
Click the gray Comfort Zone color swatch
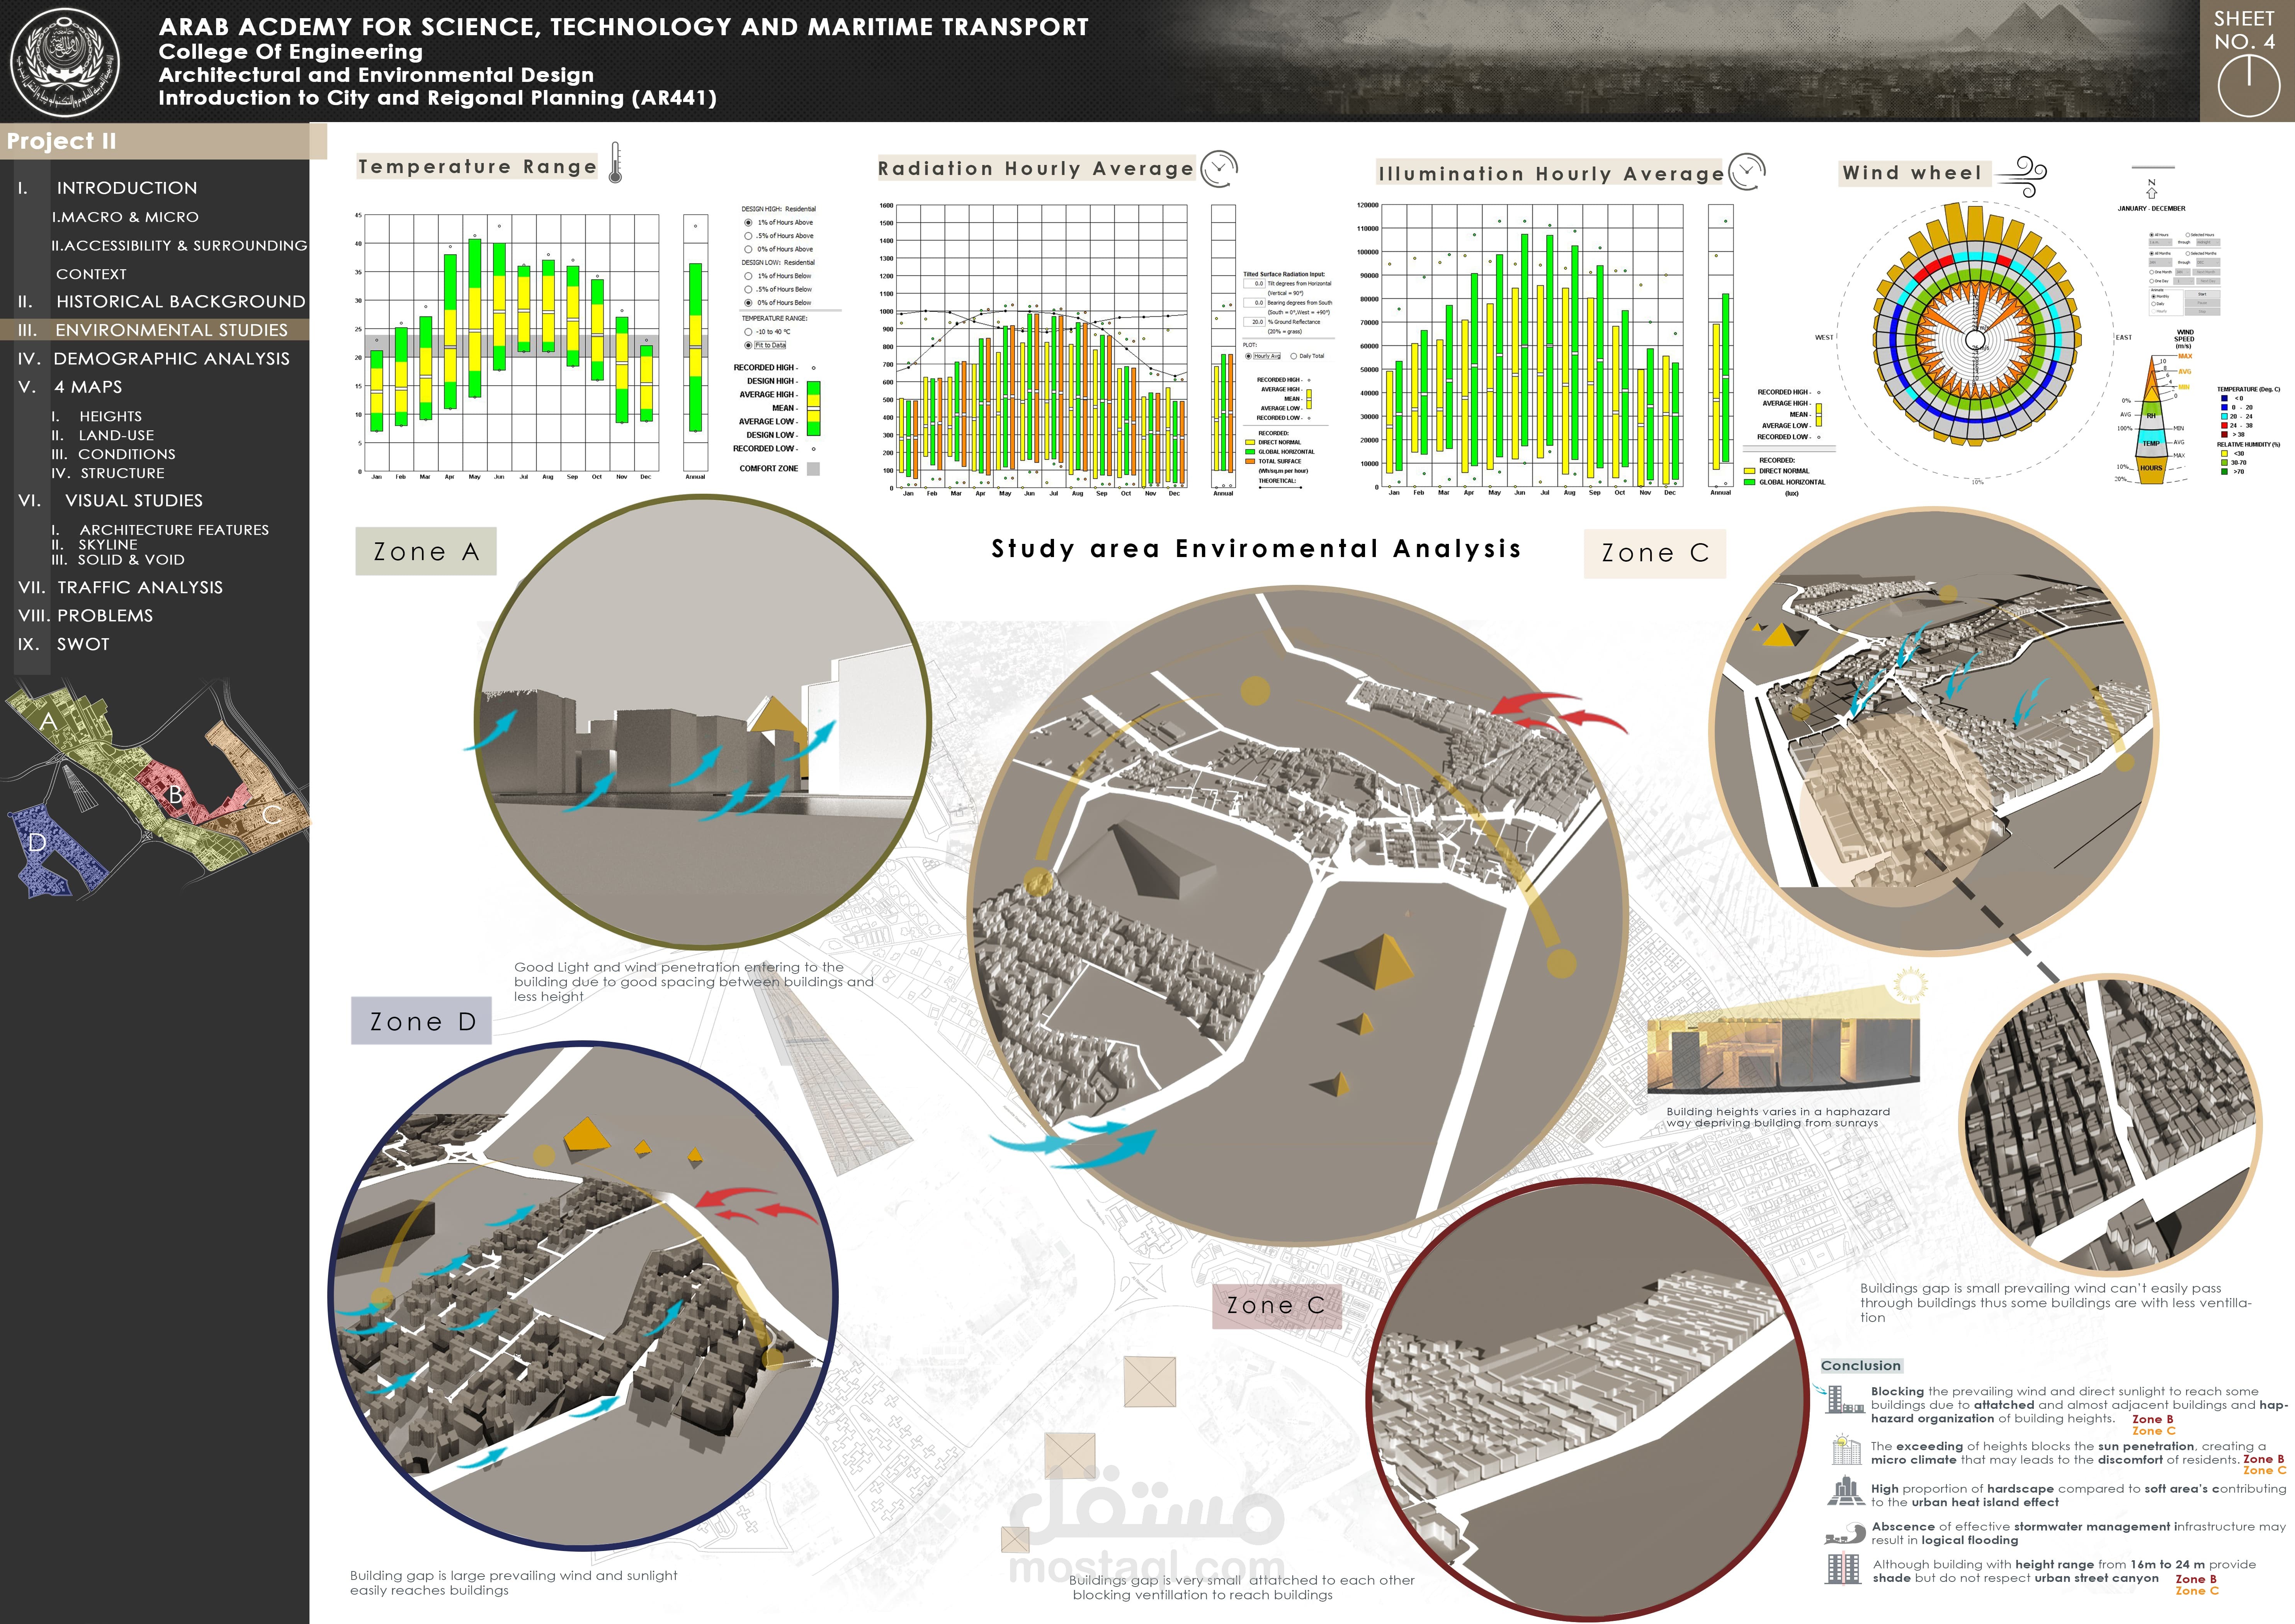(813, 469)
